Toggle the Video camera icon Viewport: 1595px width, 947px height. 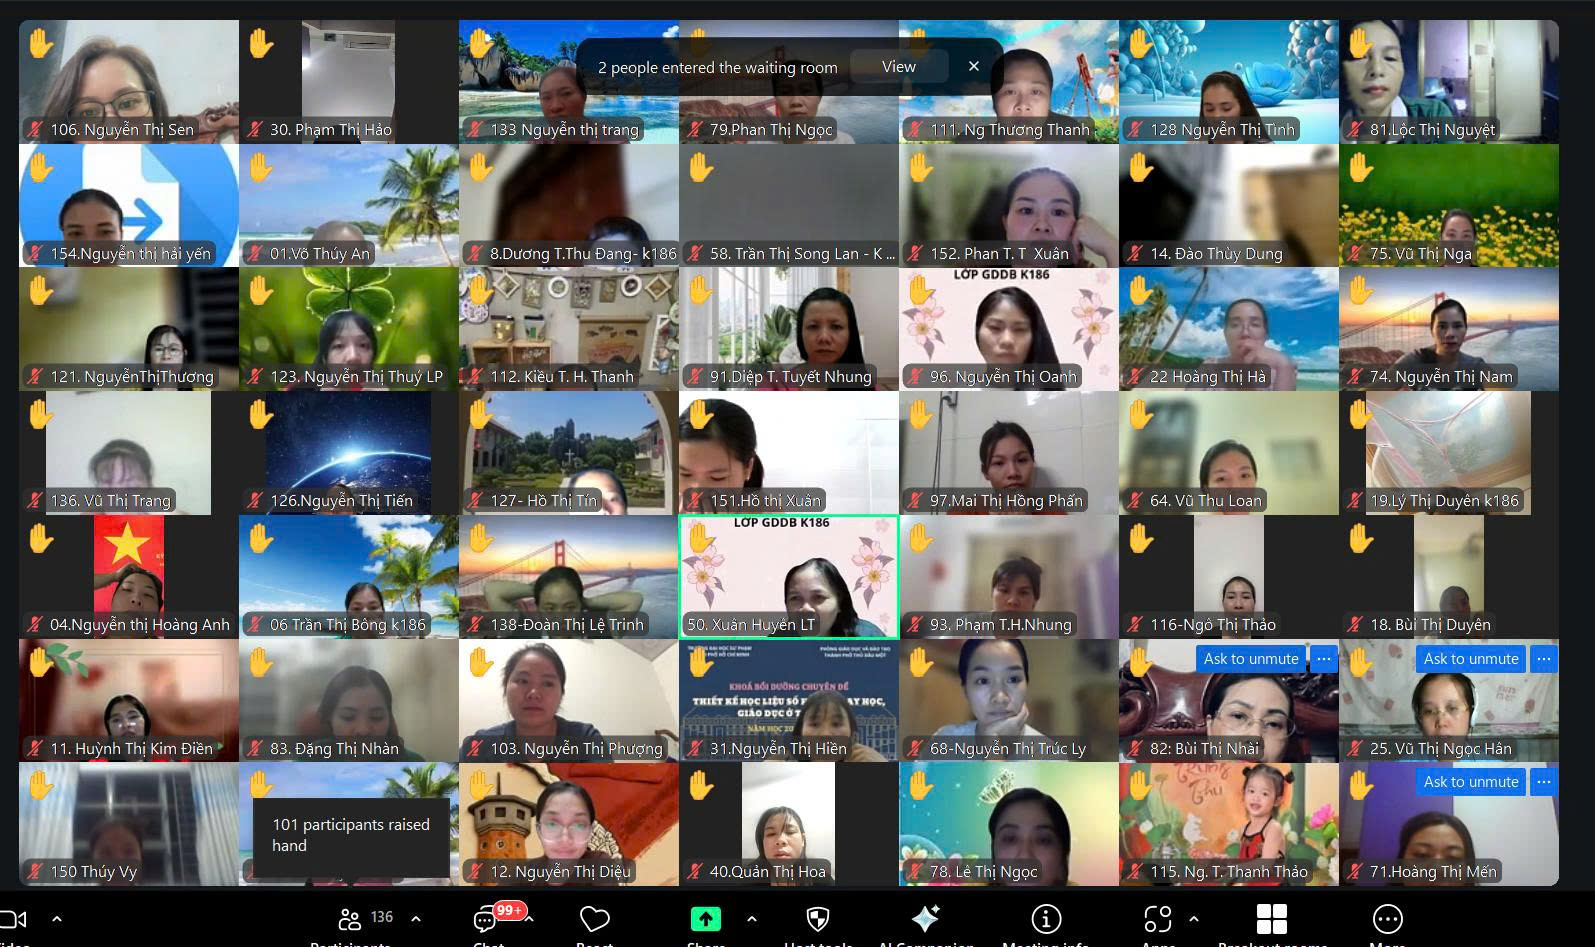14,919
